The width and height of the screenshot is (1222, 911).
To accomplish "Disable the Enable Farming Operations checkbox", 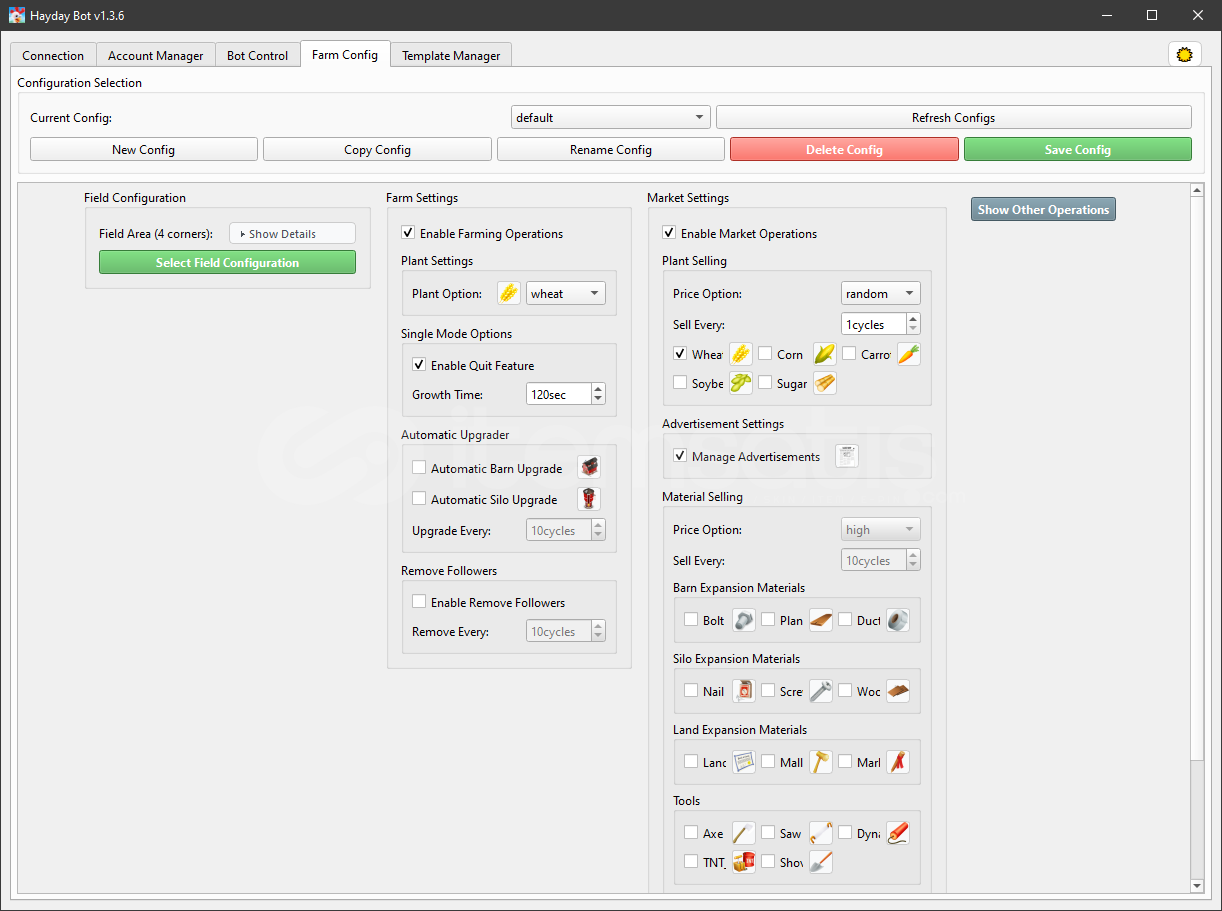I will click(408, 233).
